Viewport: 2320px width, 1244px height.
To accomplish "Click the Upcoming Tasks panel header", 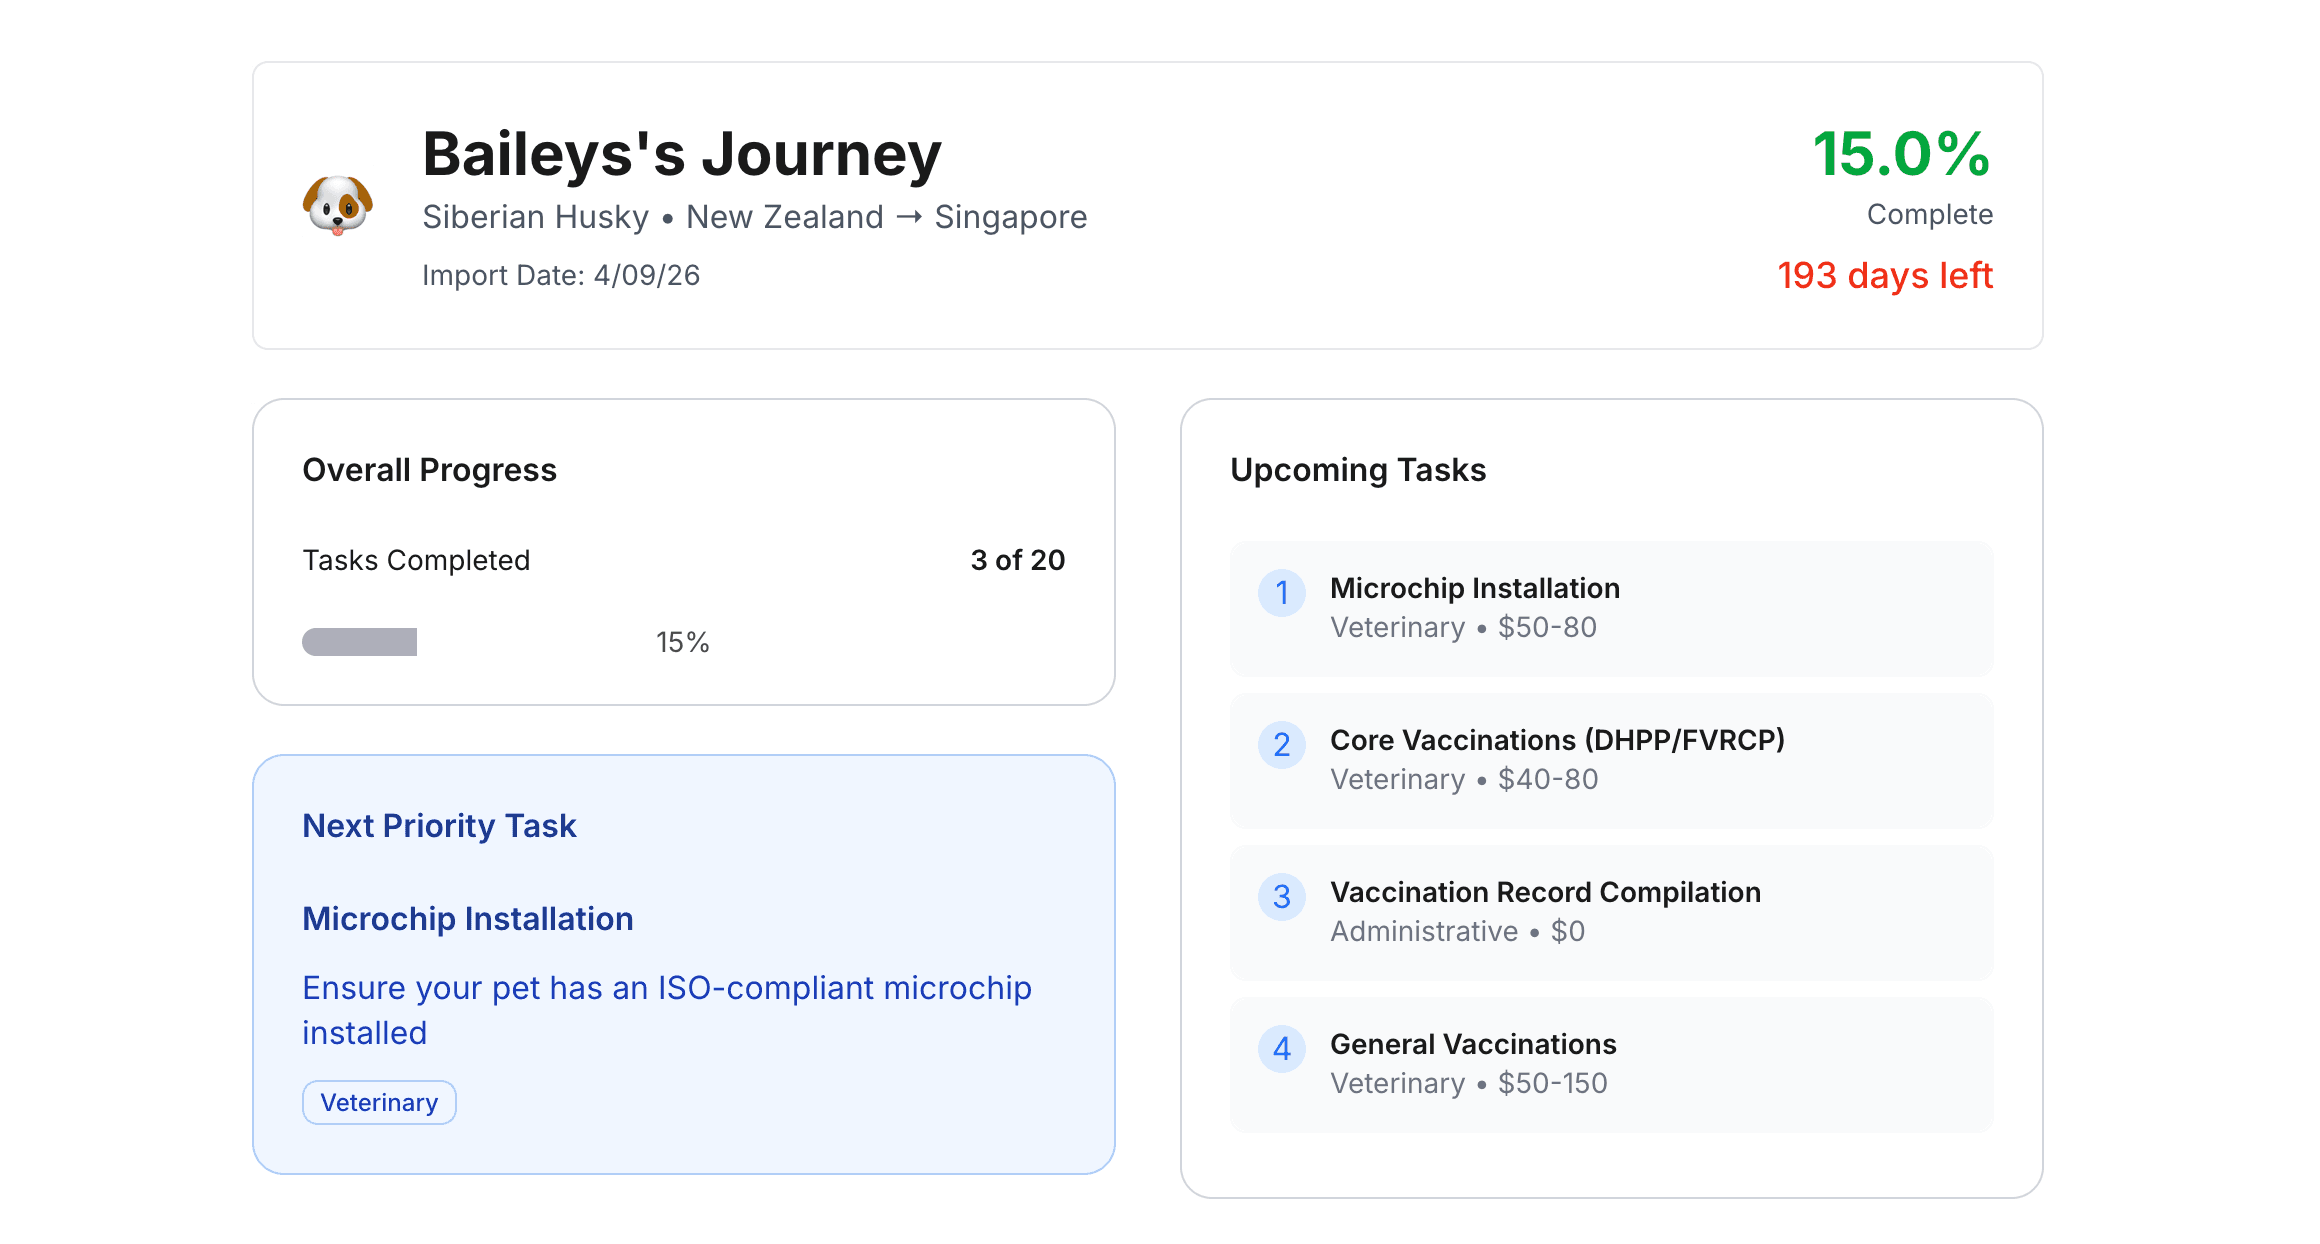I will point(1357,470).
